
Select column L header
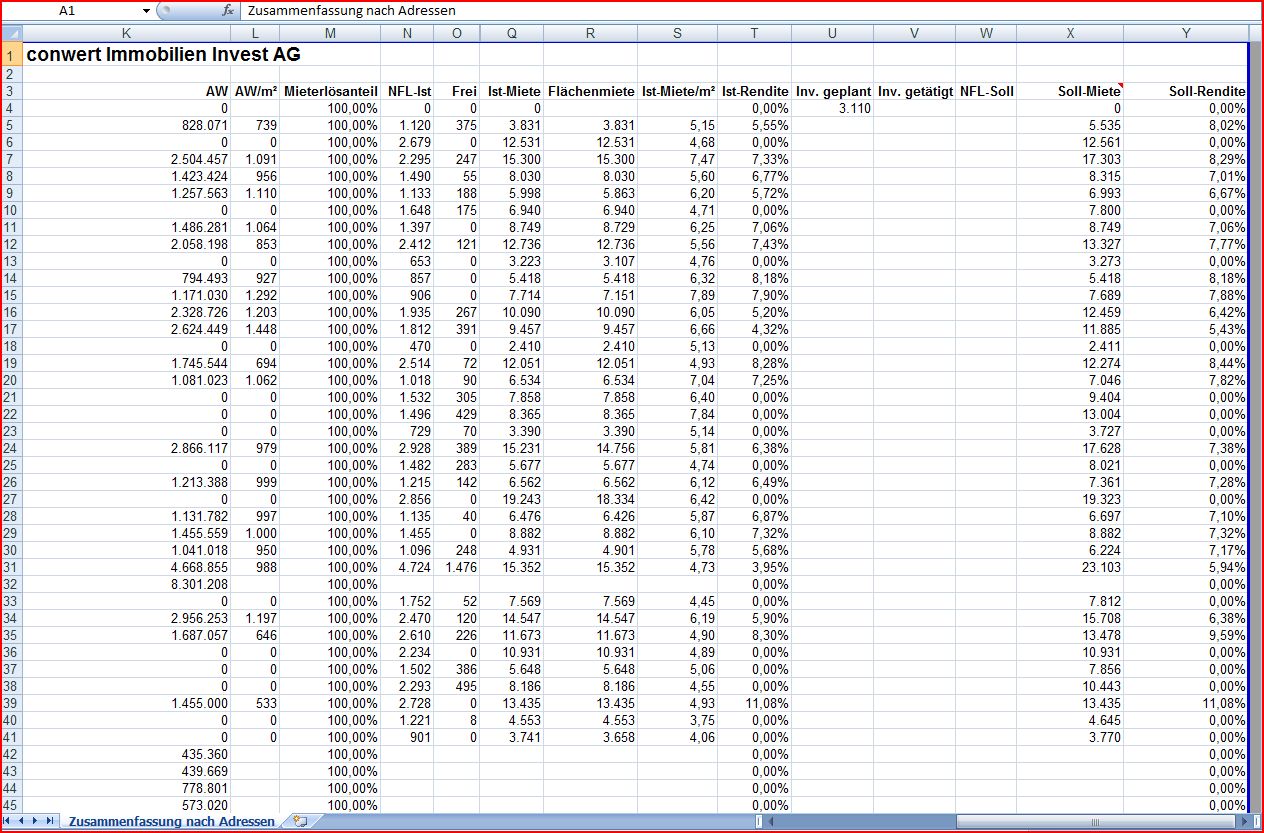coord(255,33)
